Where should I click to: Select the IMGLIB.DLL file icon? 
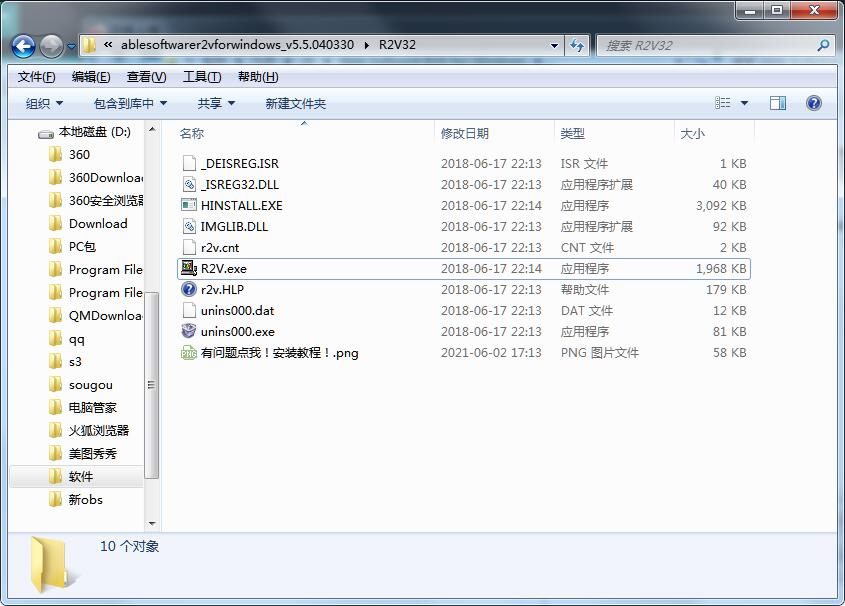click(189, 226)
